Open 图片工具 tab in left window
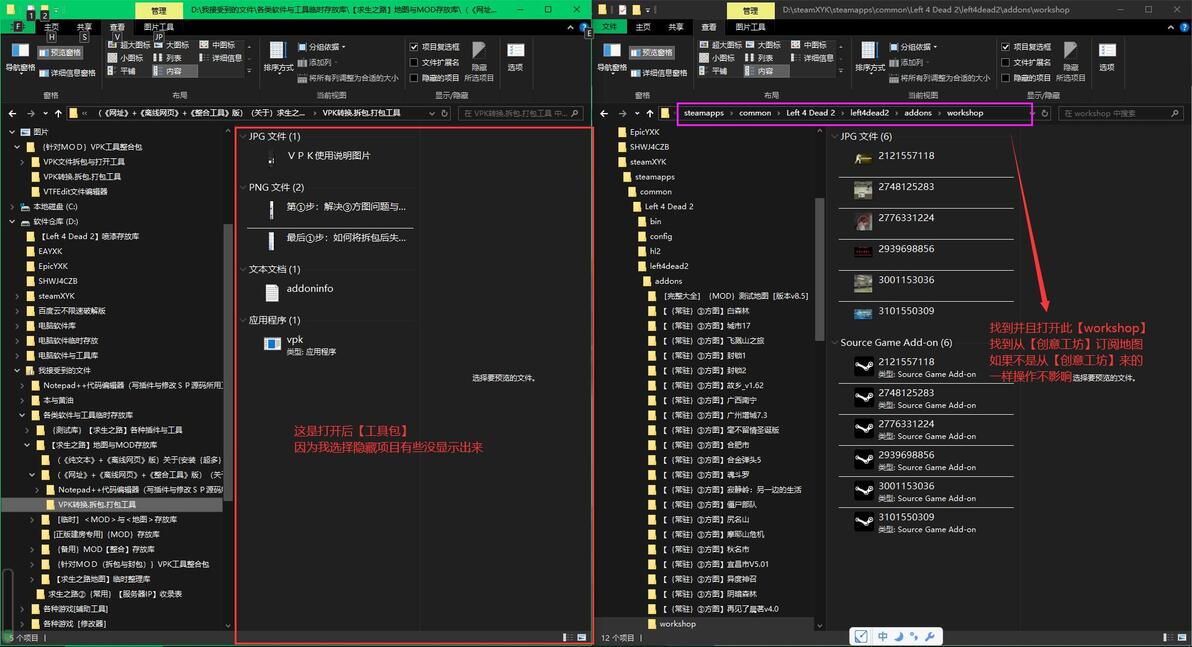This screenshot has height=647, width=1192. pyautogui.click(x=159, y=27)
